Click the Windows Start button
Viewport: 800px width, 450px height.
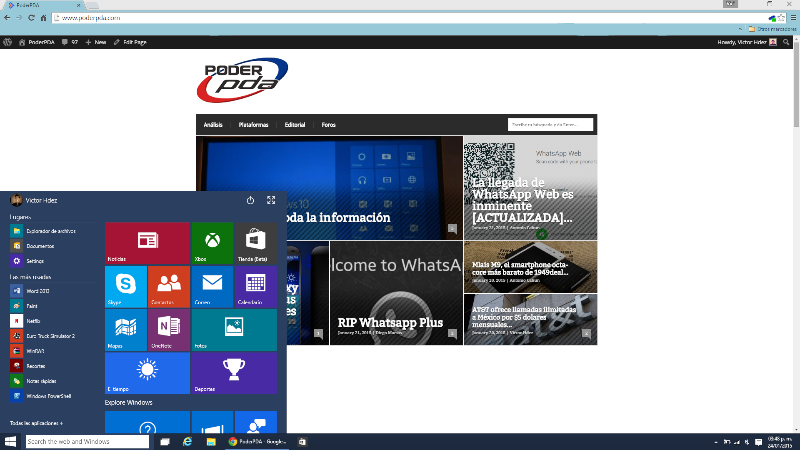coord(10,441)
